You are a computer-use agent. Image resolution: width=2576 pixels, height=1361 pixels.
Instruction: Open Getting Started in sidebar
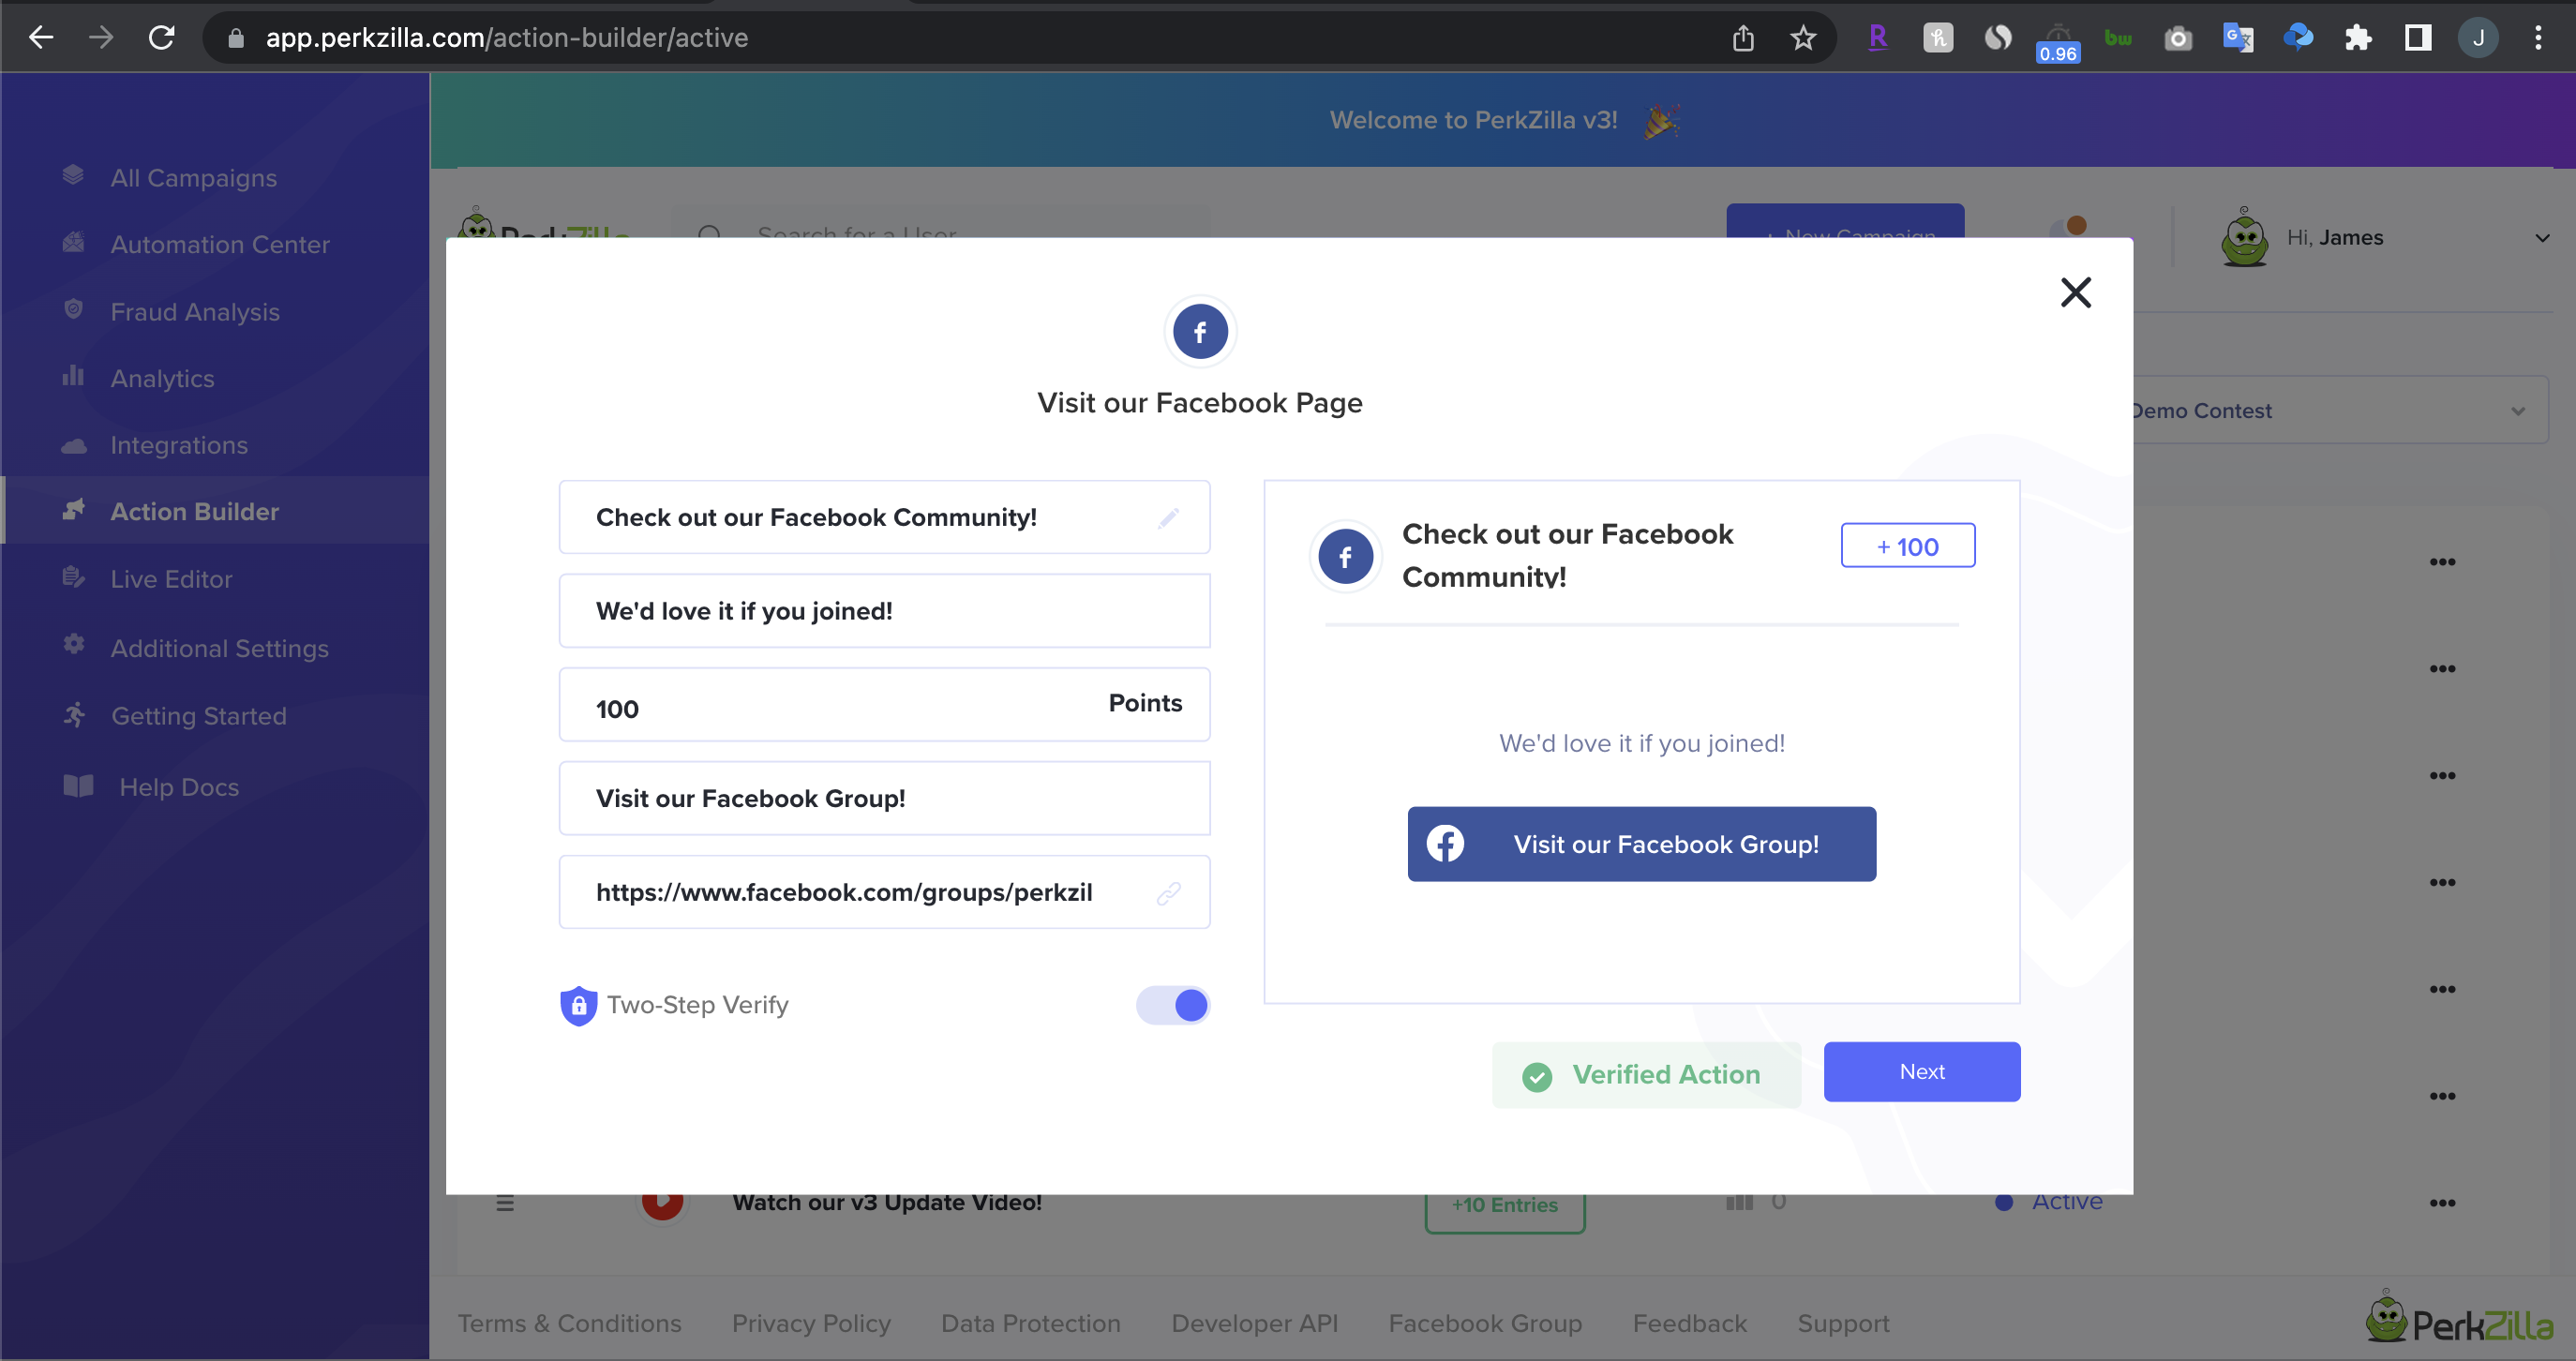click(199, 716)
